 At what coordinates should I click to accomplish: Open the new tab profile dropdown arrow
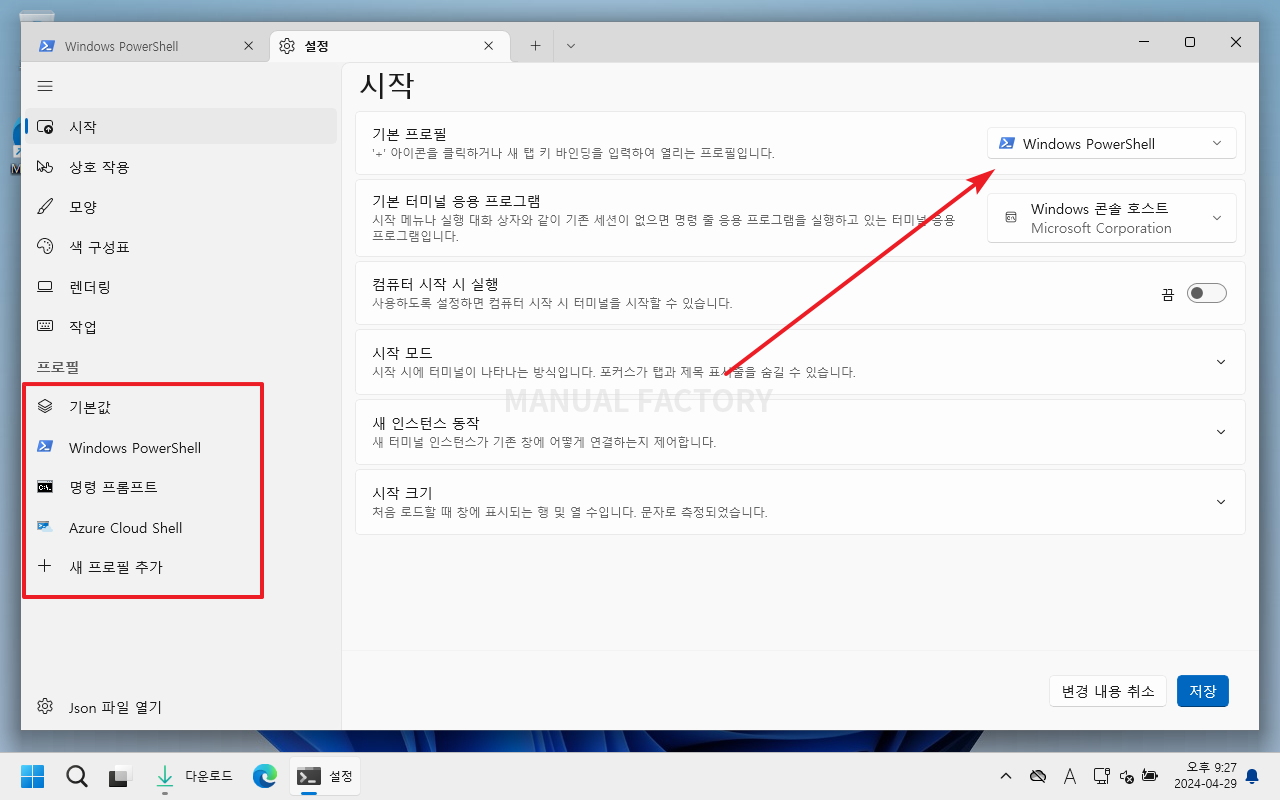click(x=570, y=46)
